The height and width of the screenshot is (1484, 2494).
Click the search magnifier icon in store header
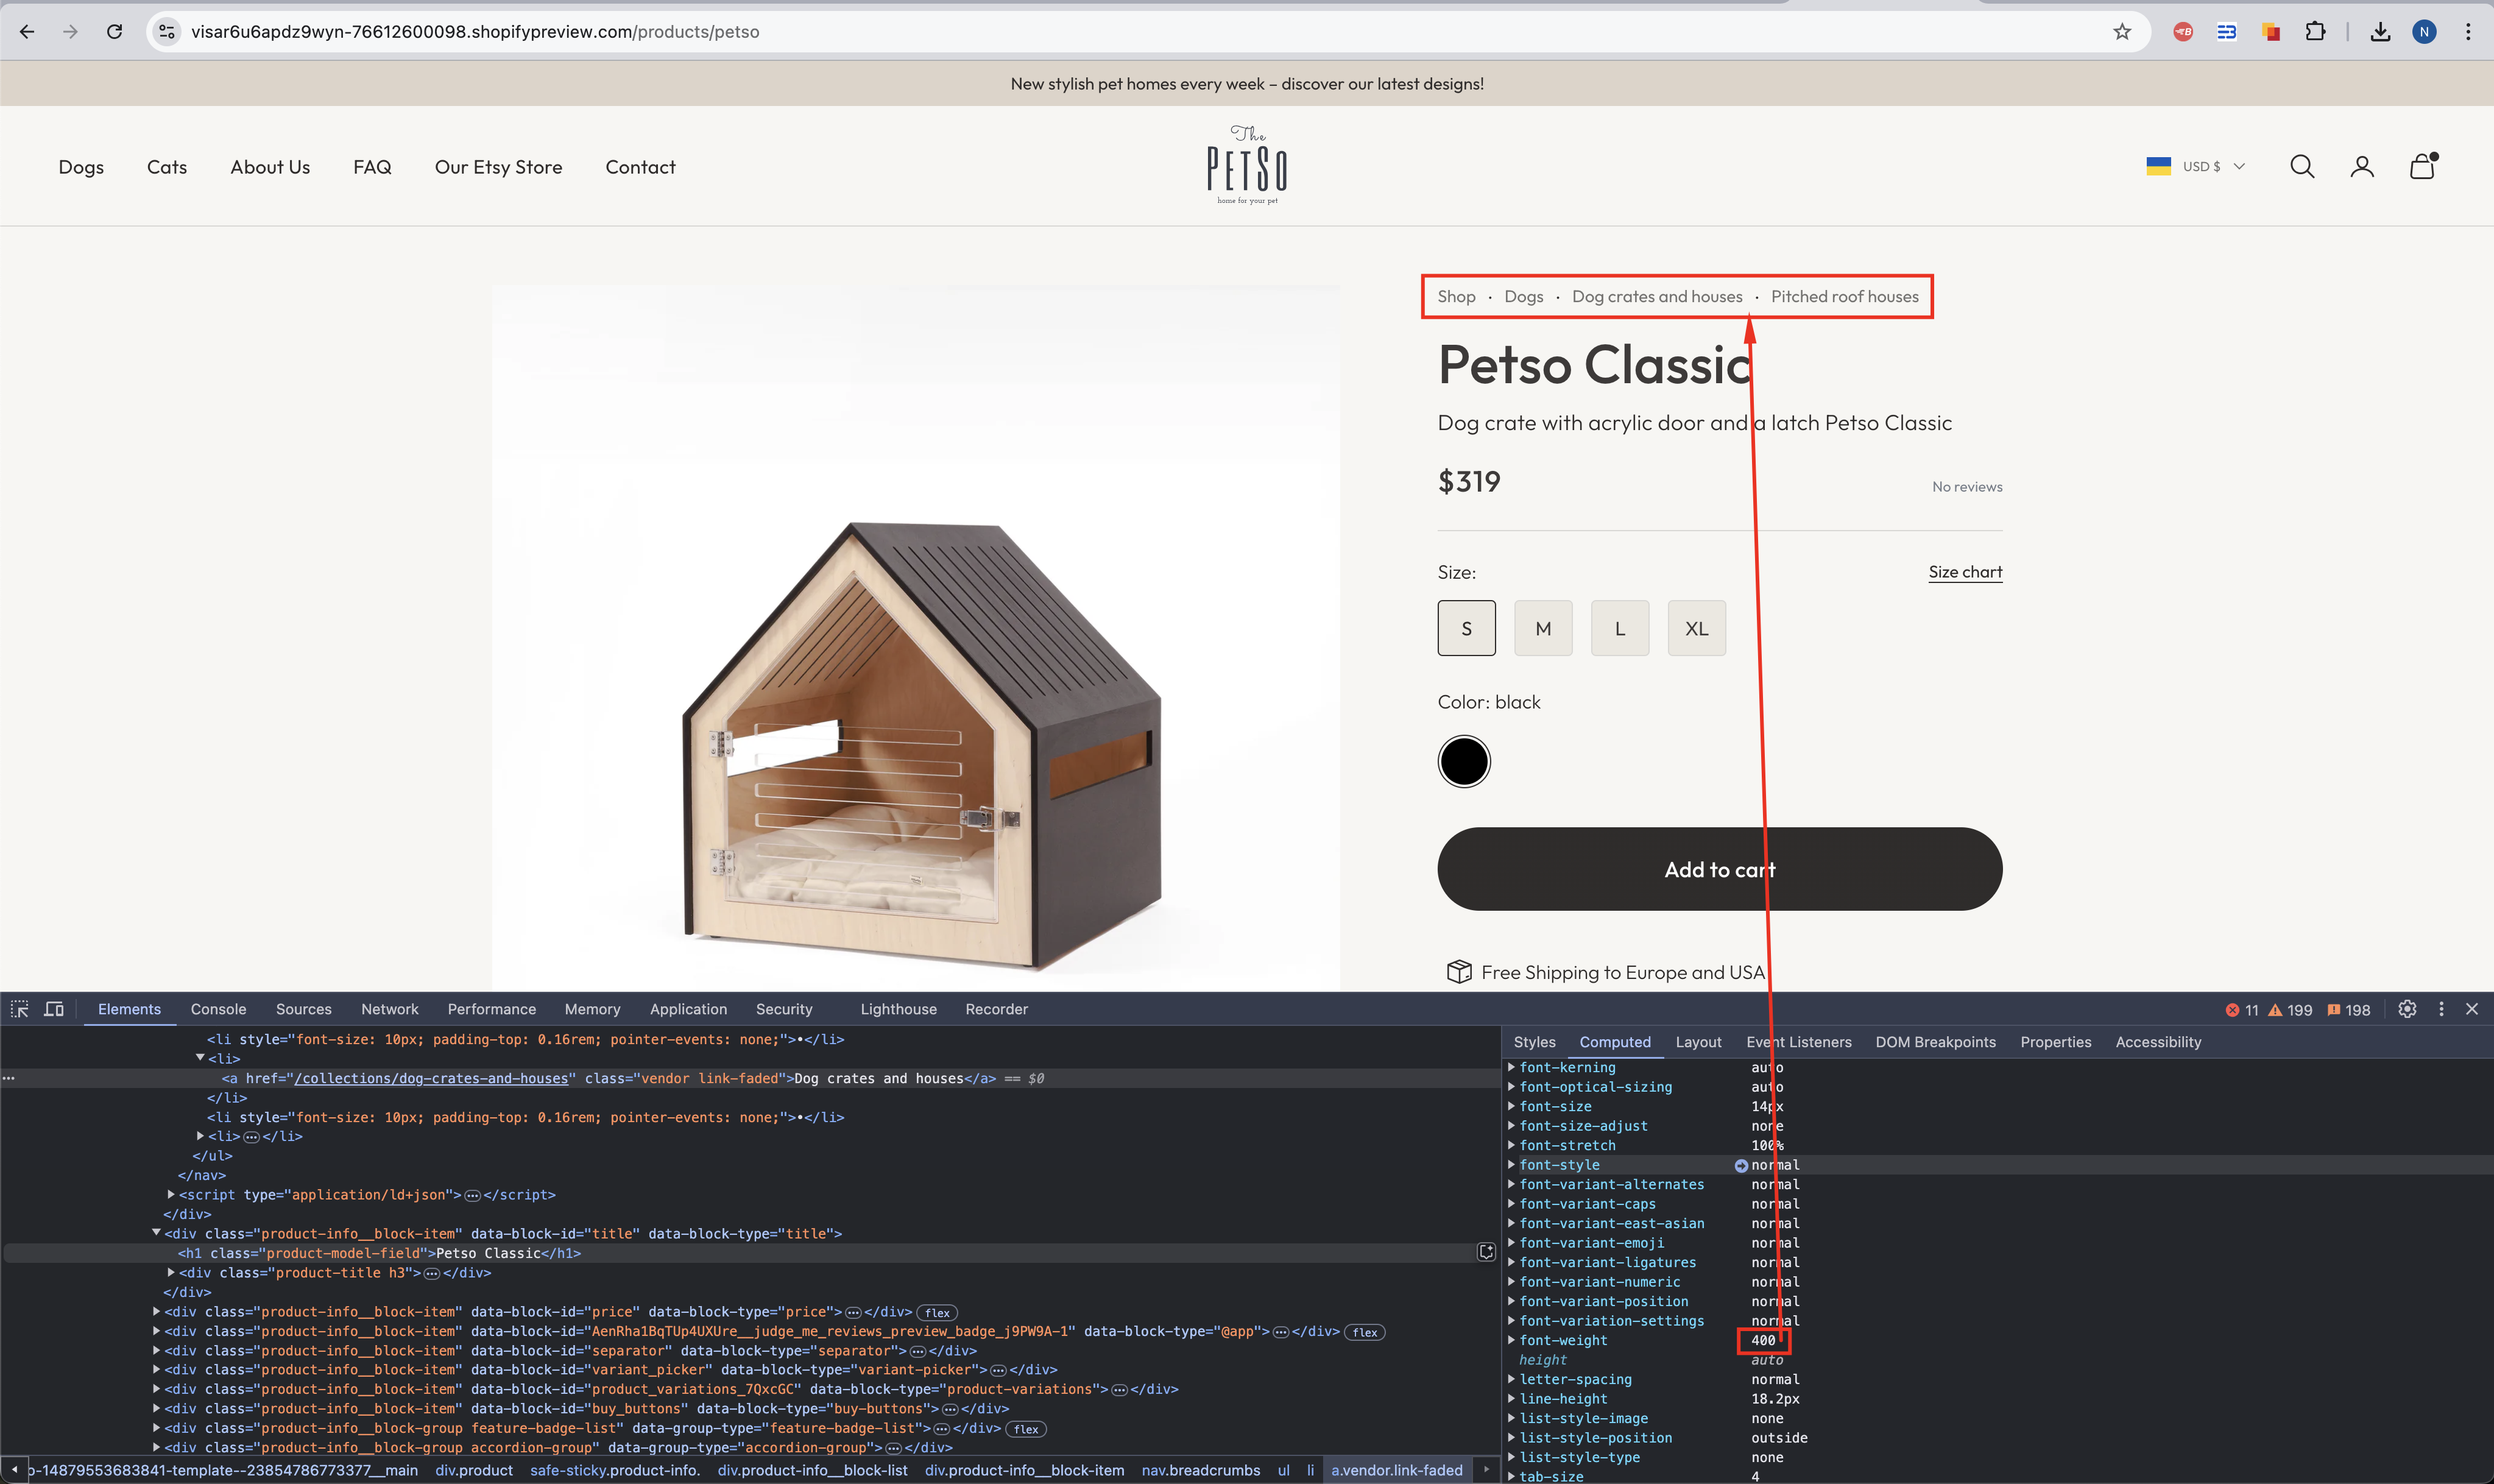click(x=2302, y=167)
